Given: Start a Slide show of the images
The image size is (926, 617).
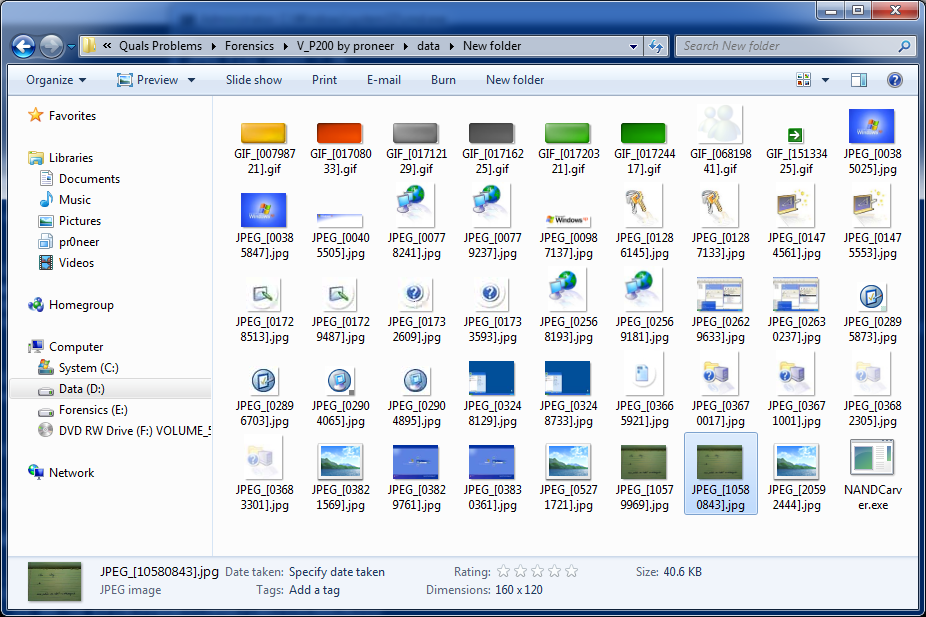Looking at the screenshot, I should [253, 79].
